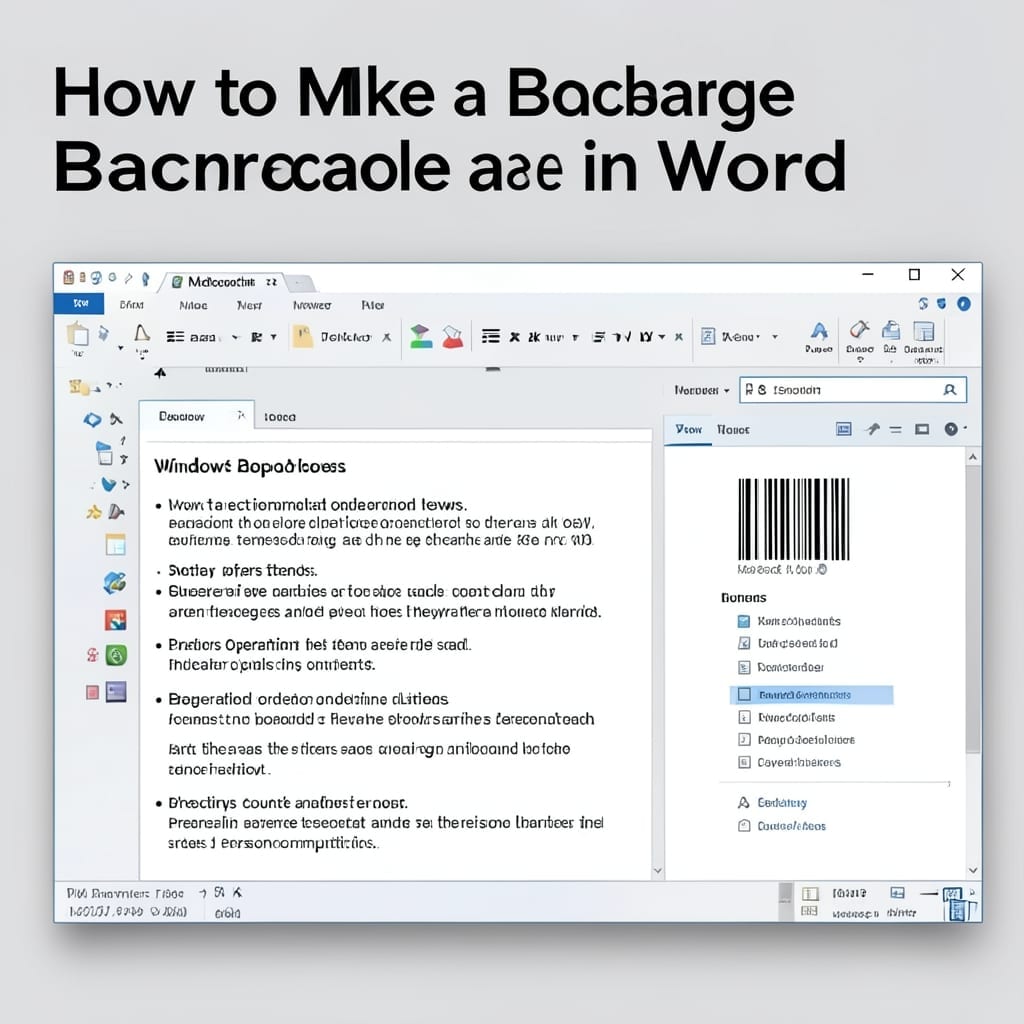This screenshot has height=1024, width=1024.
Task: Click the blue filled icon for Kamcothedants
Action: pos(744,621)
